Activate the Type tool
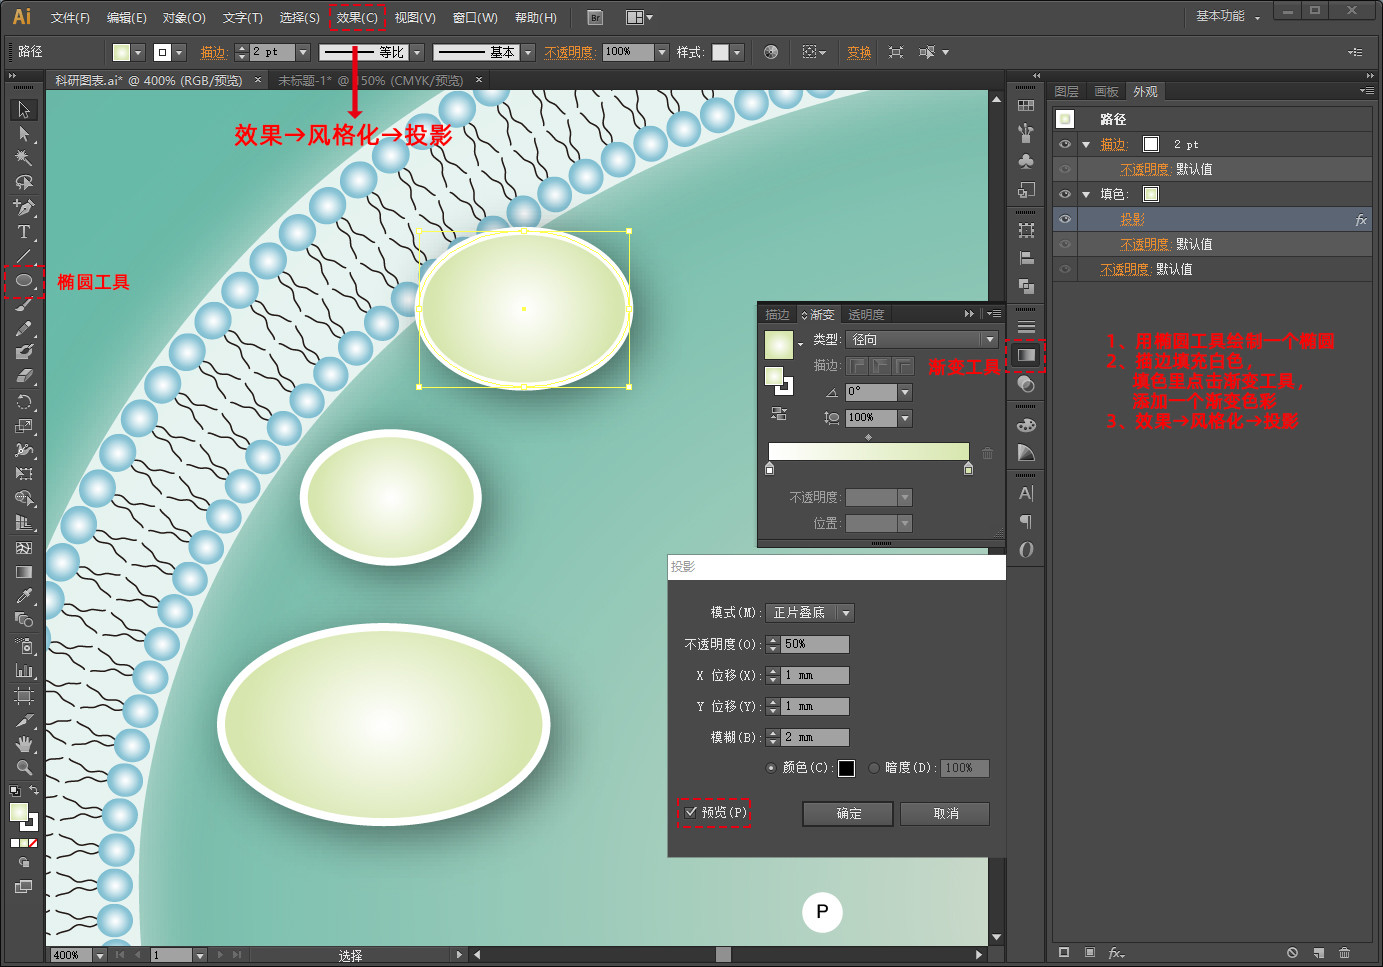 coord(24,232)
